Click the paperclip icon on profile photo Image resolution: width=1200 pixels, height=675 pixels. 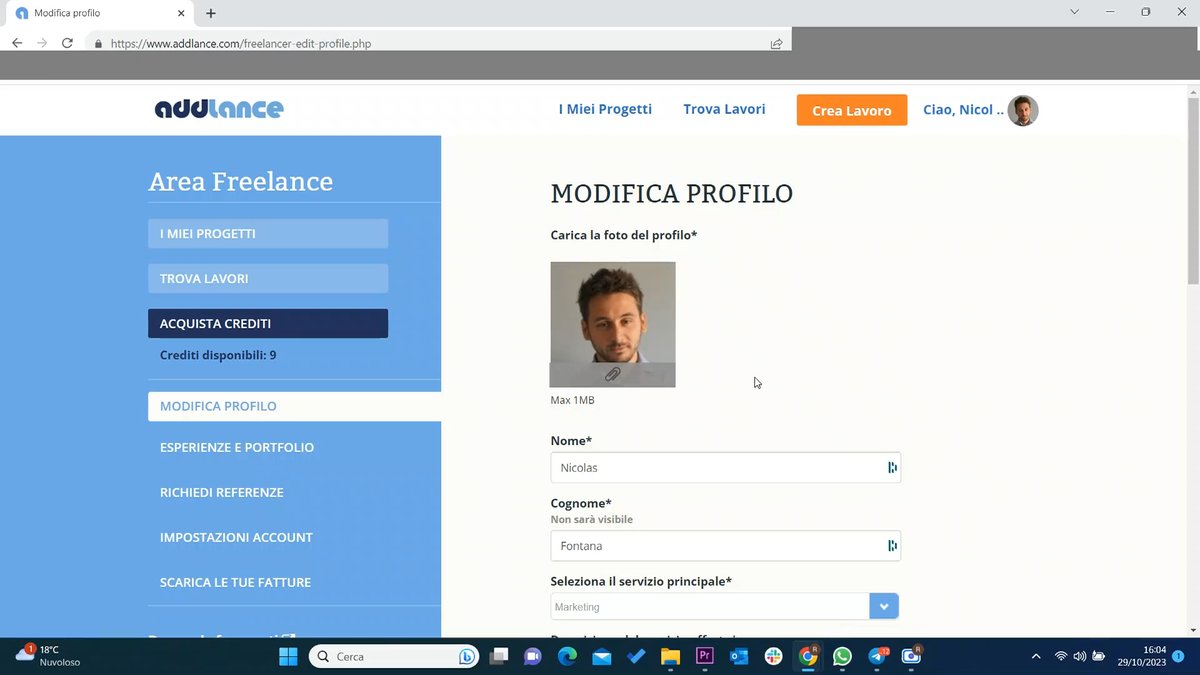pos(613,374)
